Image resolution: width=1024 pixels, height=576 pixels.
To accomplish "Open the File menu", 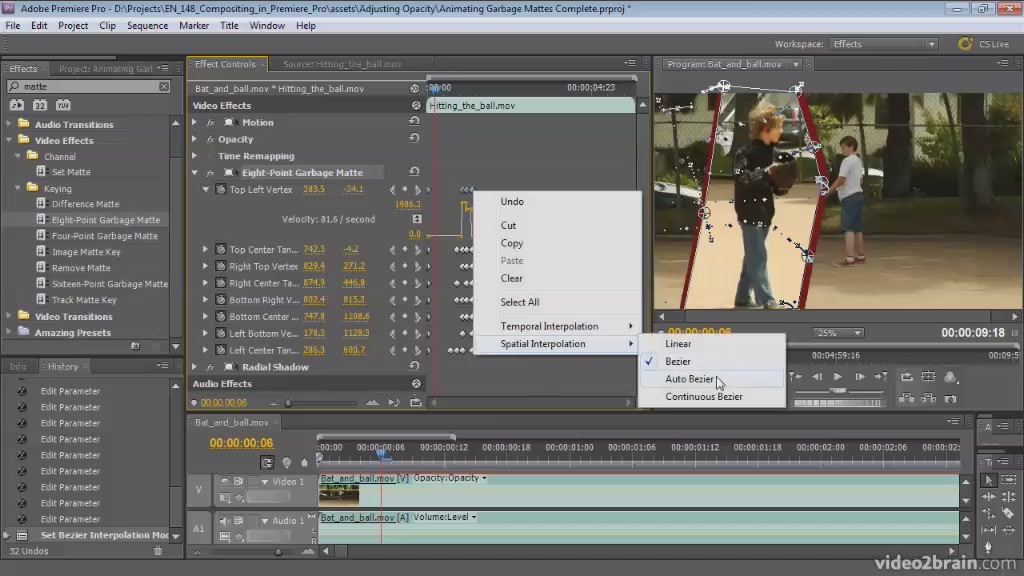I will pos(12,25).
